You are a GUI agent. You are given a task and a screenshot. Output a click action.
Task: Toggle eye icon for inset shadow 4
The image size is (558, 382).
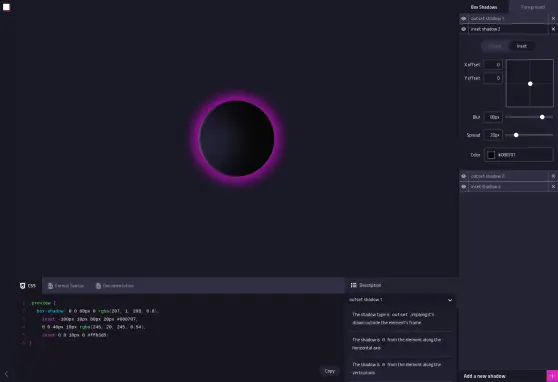463,187
